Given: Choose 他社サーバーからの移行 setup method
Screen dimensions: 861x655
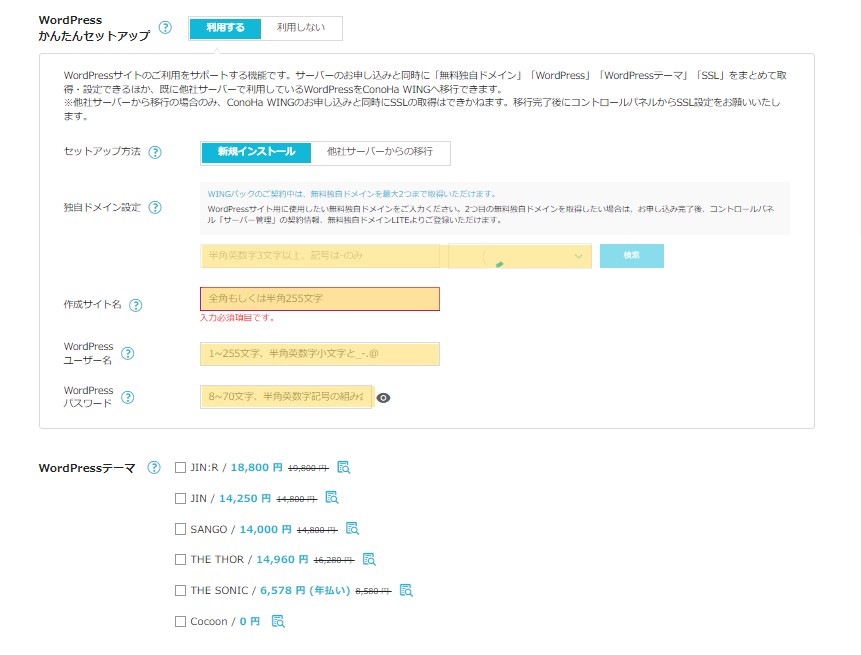Looking at the screenshot, I should (x=380, y=153).
